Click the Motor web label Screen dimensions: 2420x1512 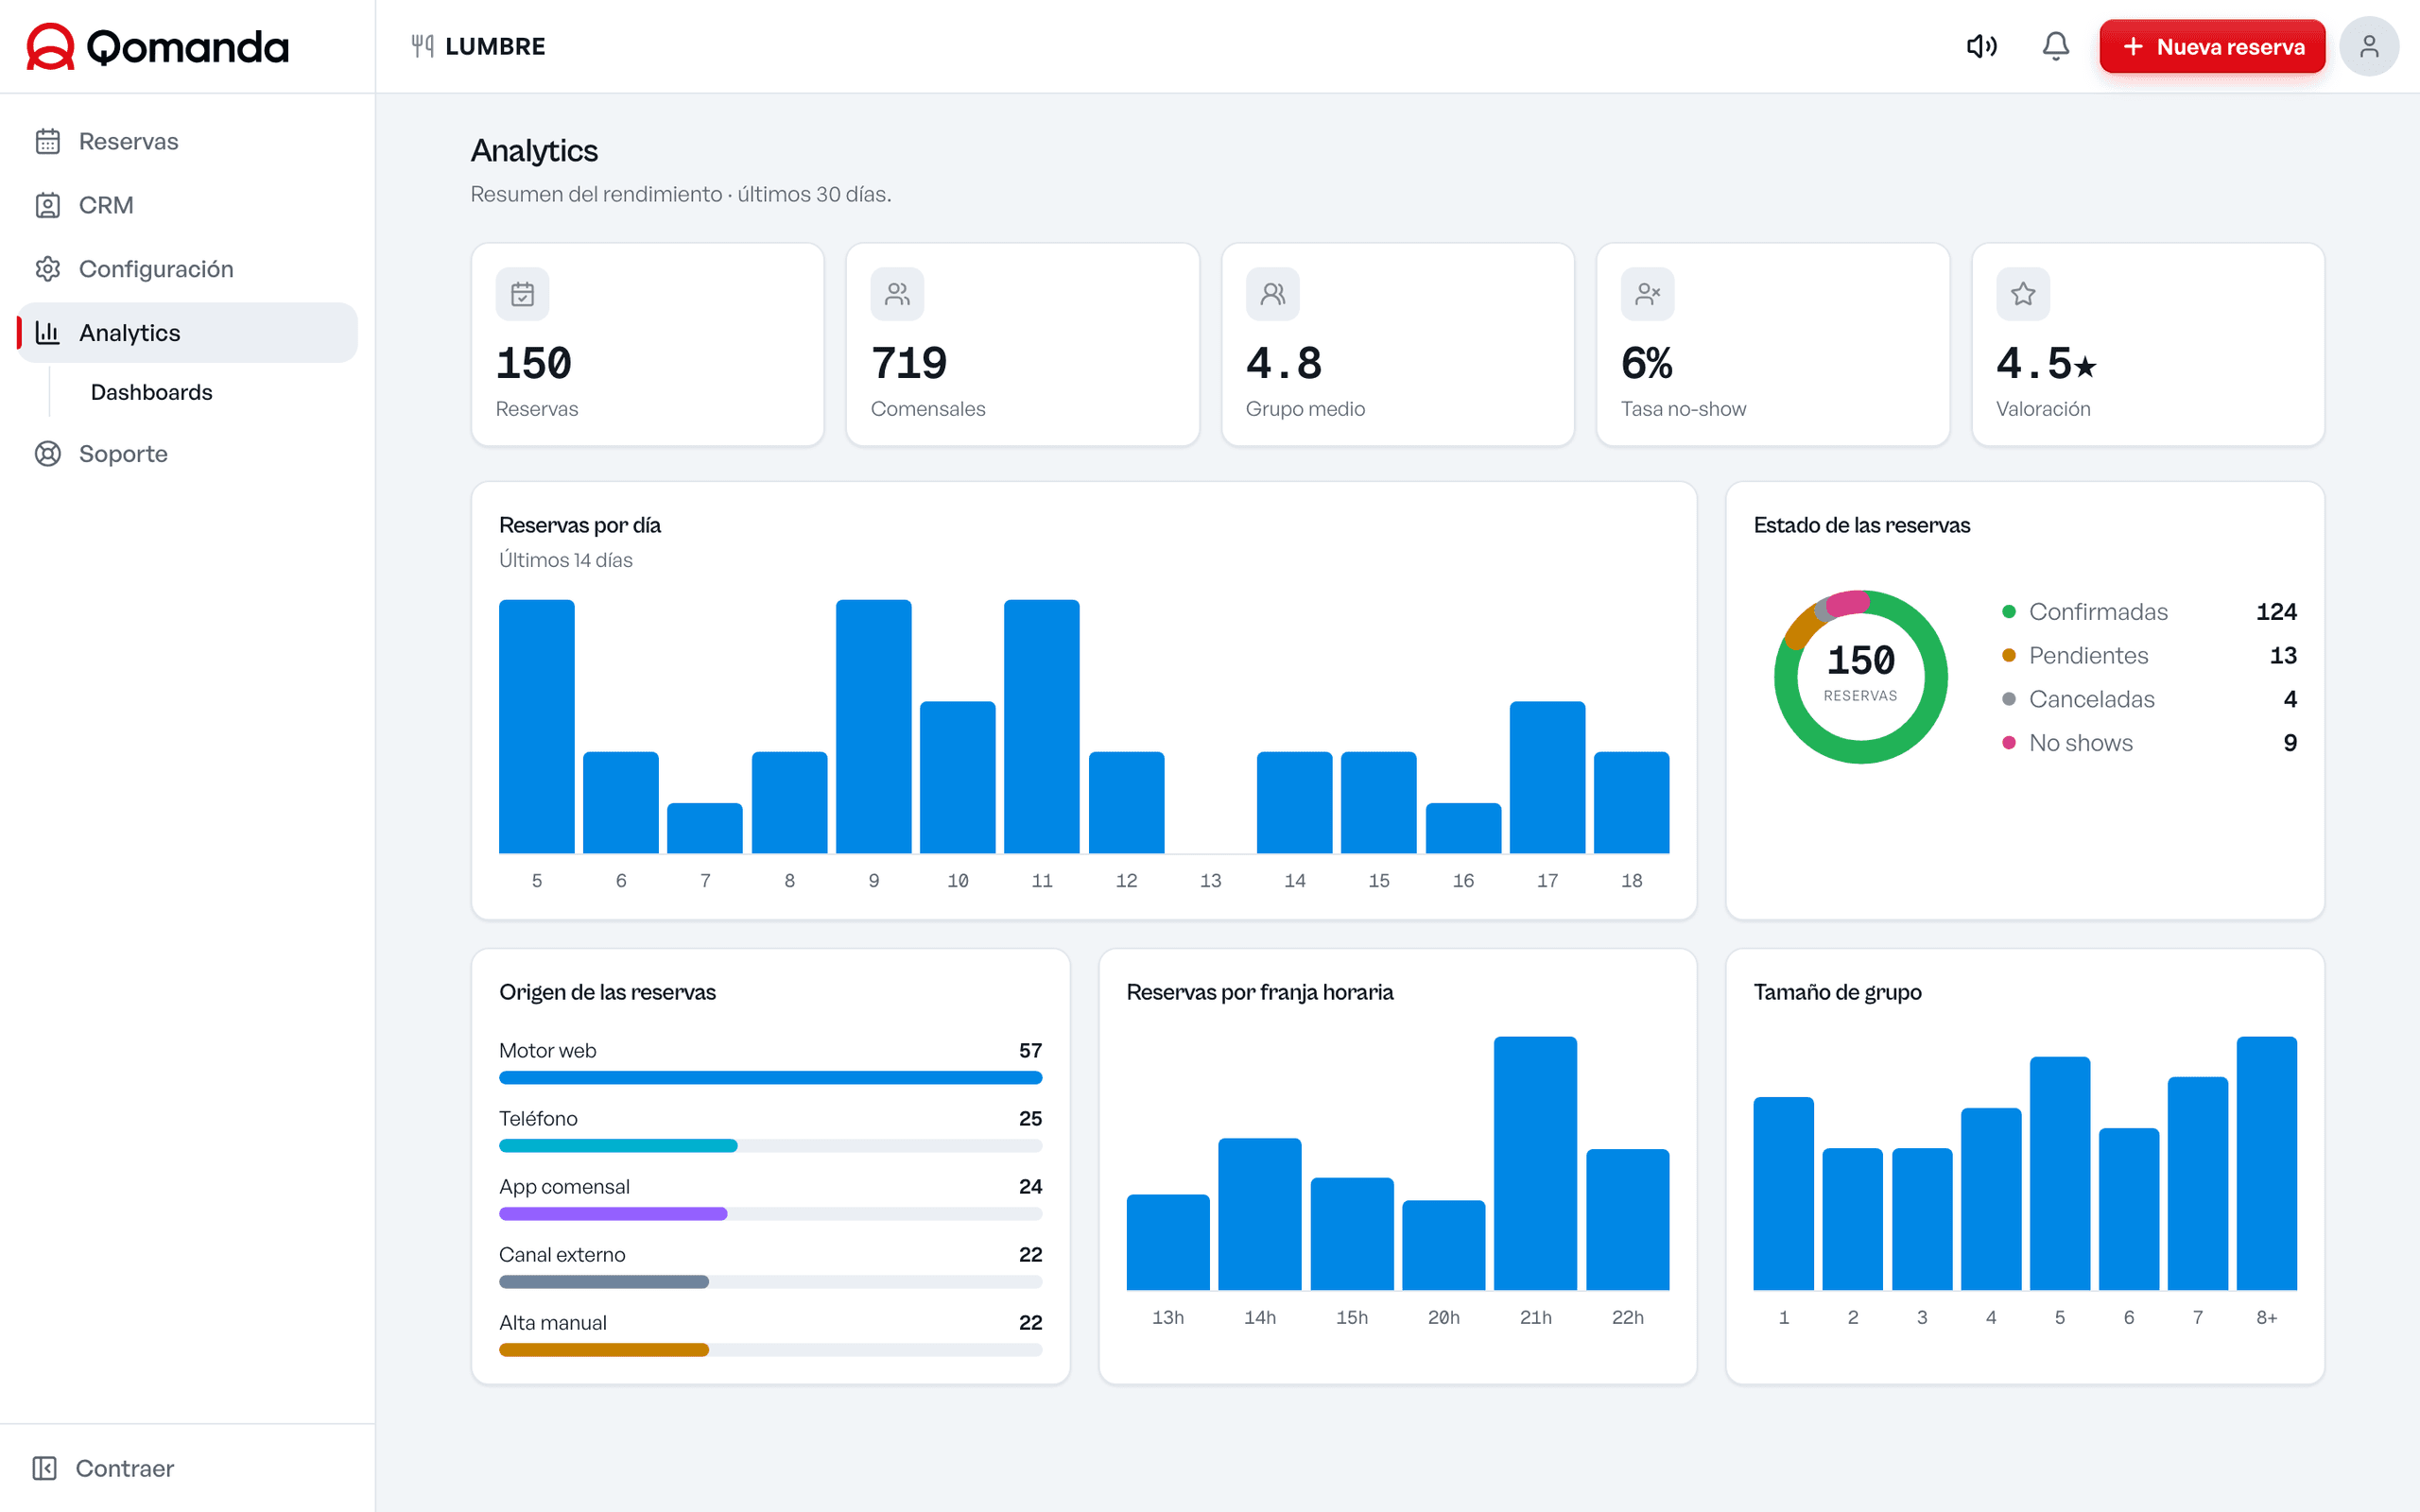point(548,1051)
